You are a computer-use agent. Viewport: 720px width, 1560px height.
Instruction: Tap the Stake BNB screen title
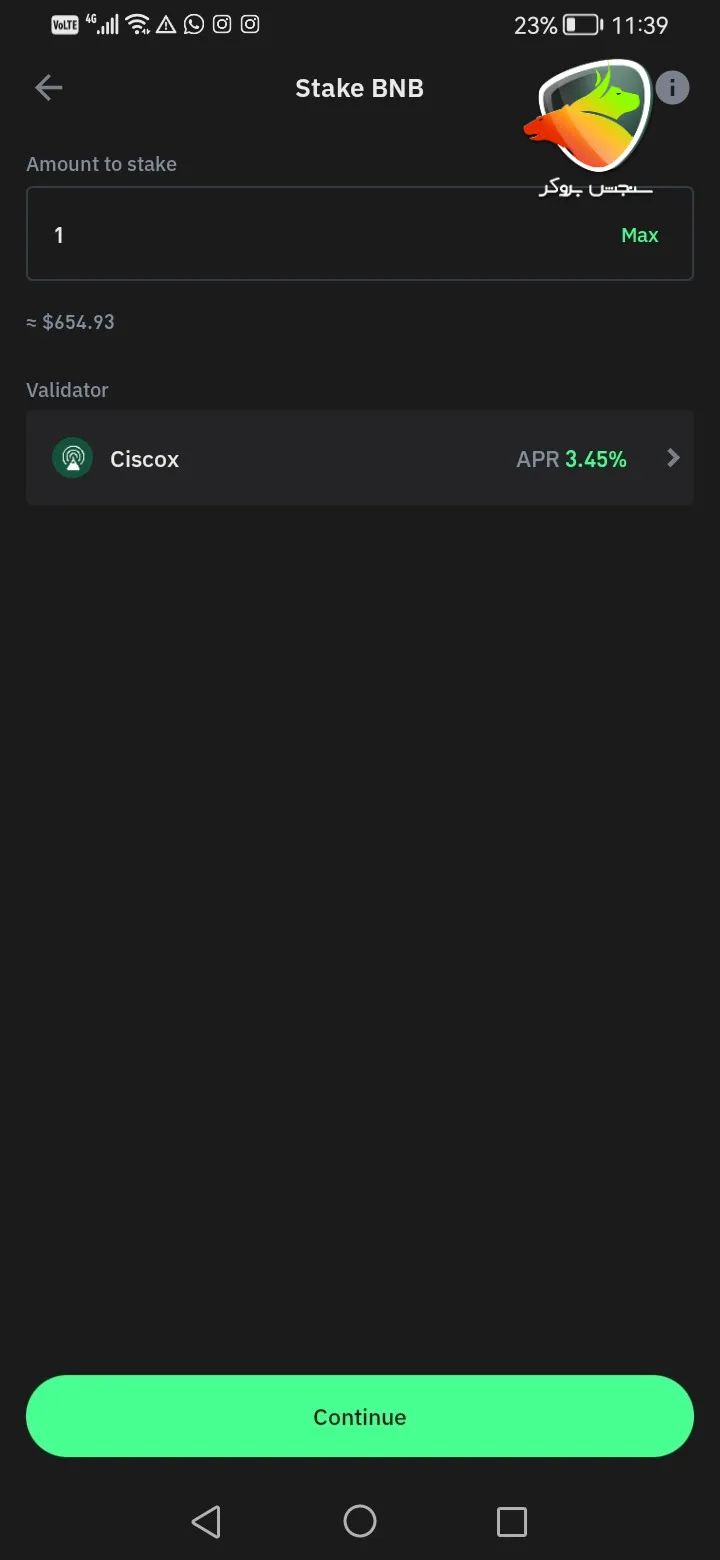click(359, 88)
